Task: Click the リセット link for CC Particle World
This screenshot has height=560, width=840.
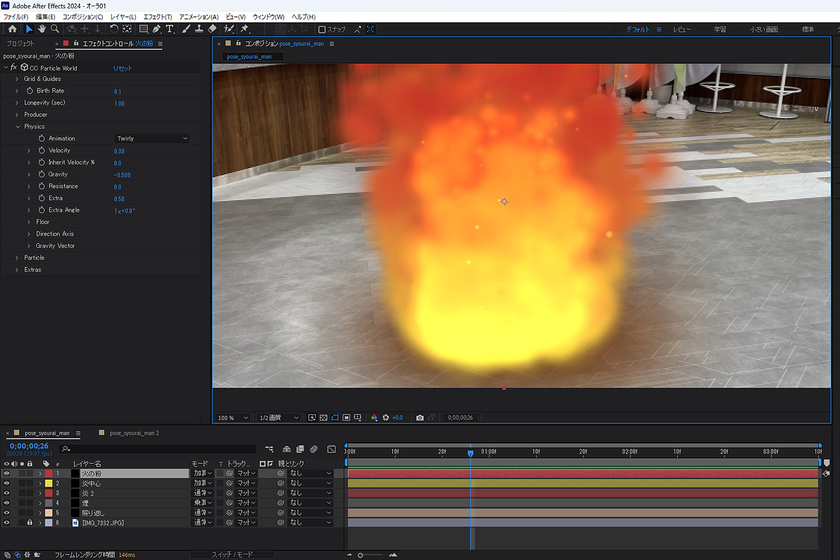Action: [x=122, y=67]
